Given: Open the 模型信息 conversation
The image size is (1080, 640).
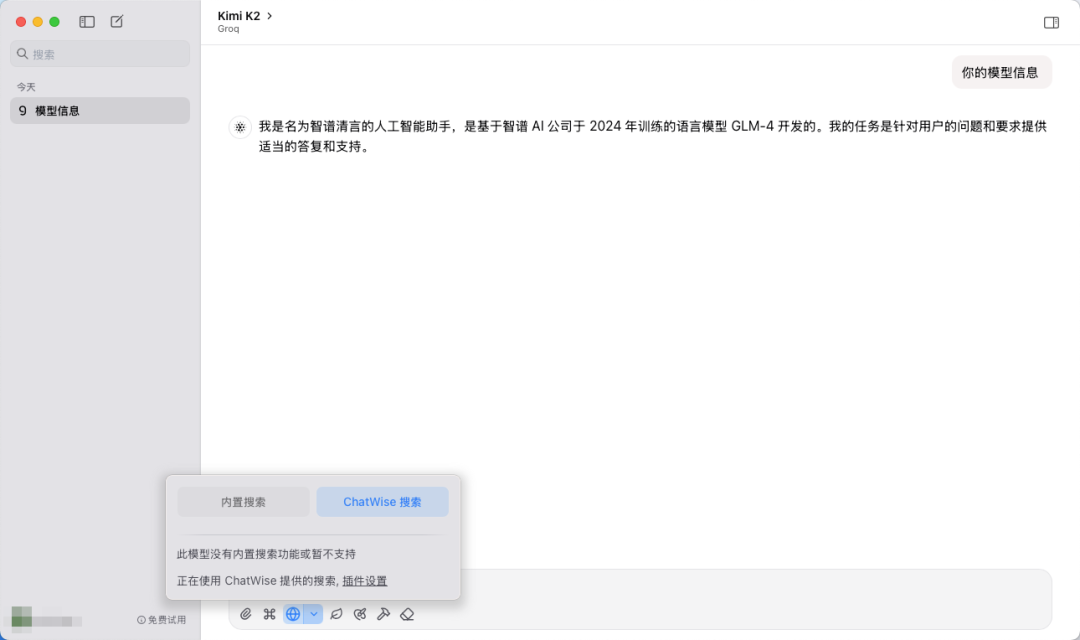Looking at the screenshot, I should [100, 111].
